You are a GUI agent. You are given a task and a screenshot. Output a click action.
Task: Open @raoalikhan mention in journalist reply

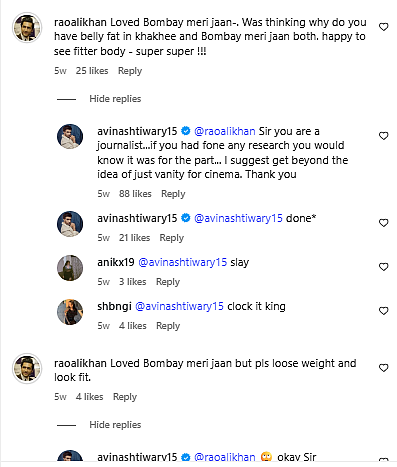coord(225,131)
